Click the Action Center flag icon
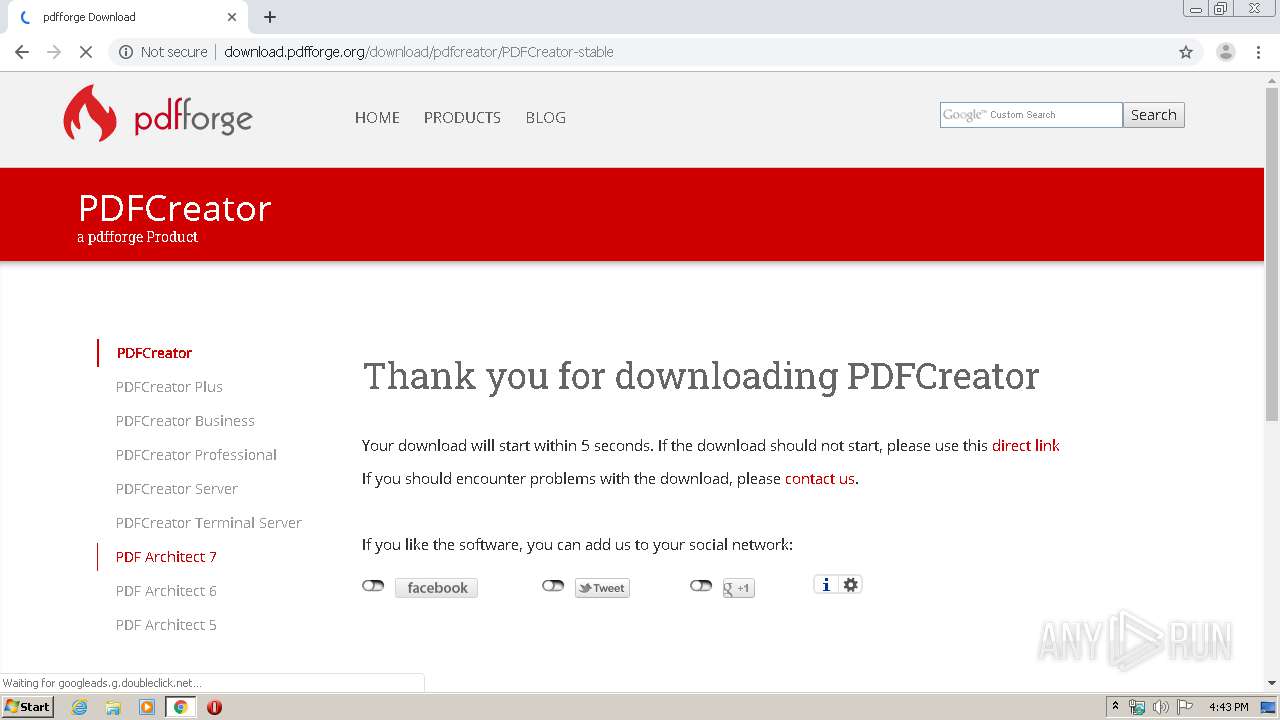Viewport: 1280px width, 720px height. [x=1185, y=707]
